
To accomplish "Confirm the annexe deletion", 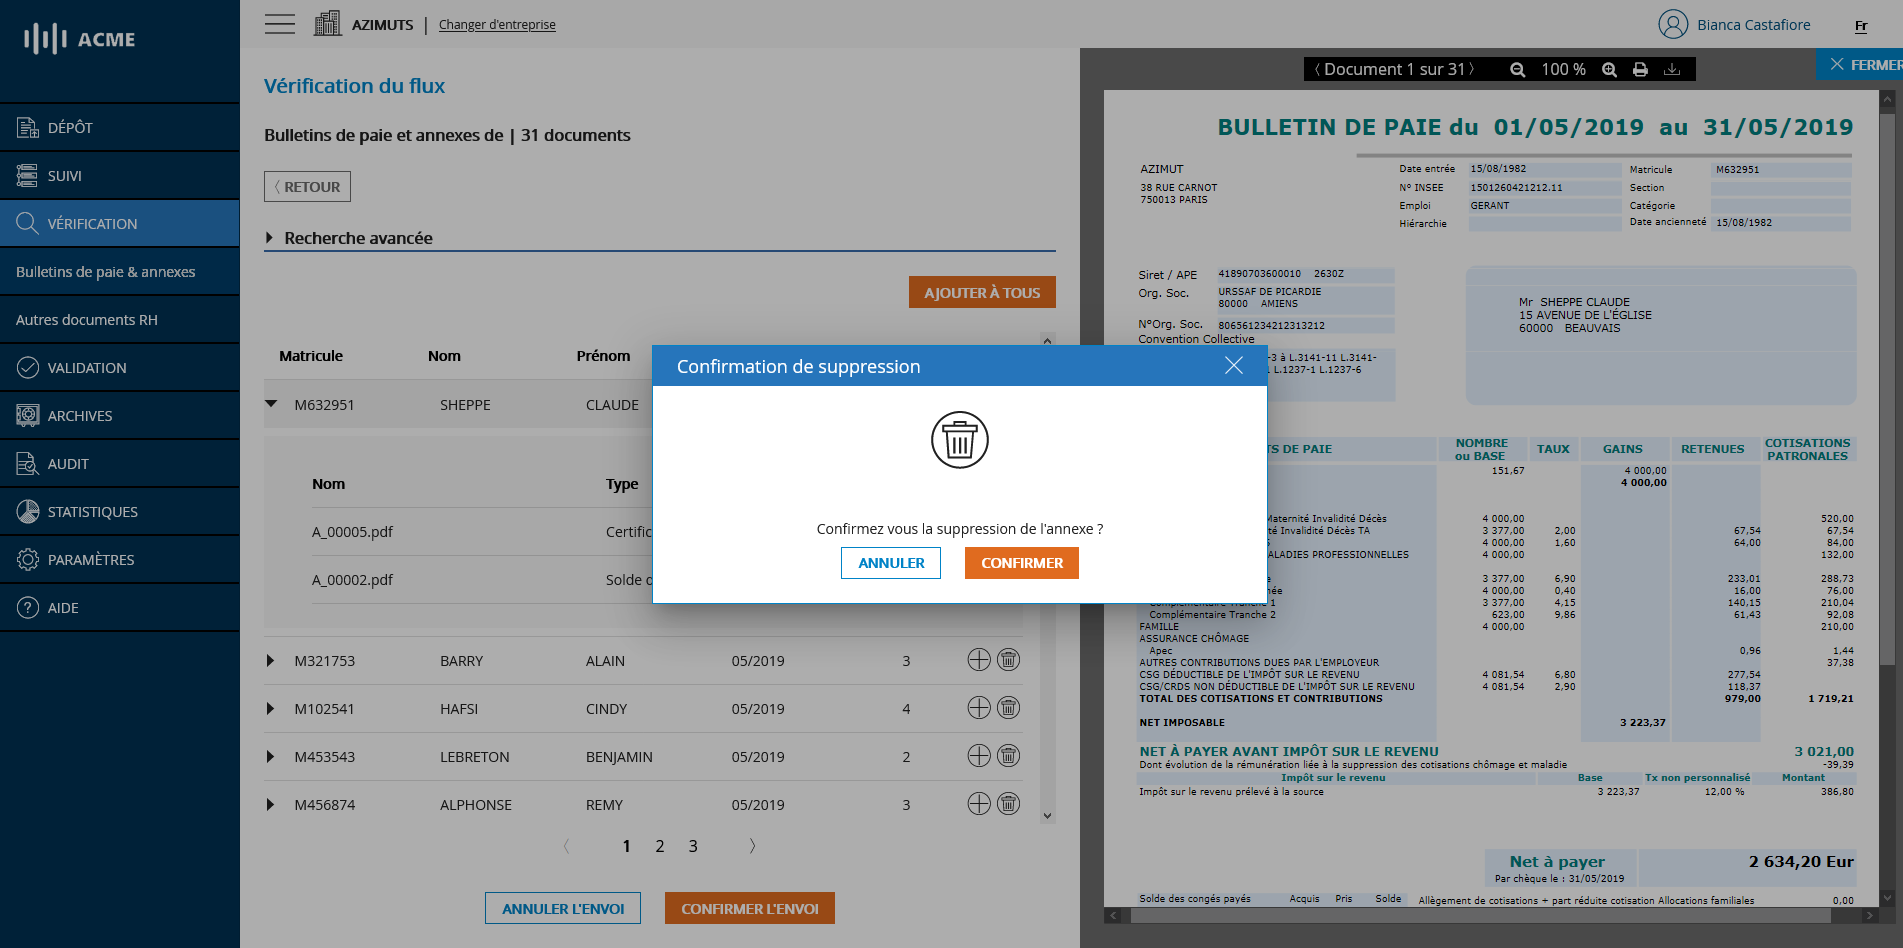I will [x=1021, y=563].
